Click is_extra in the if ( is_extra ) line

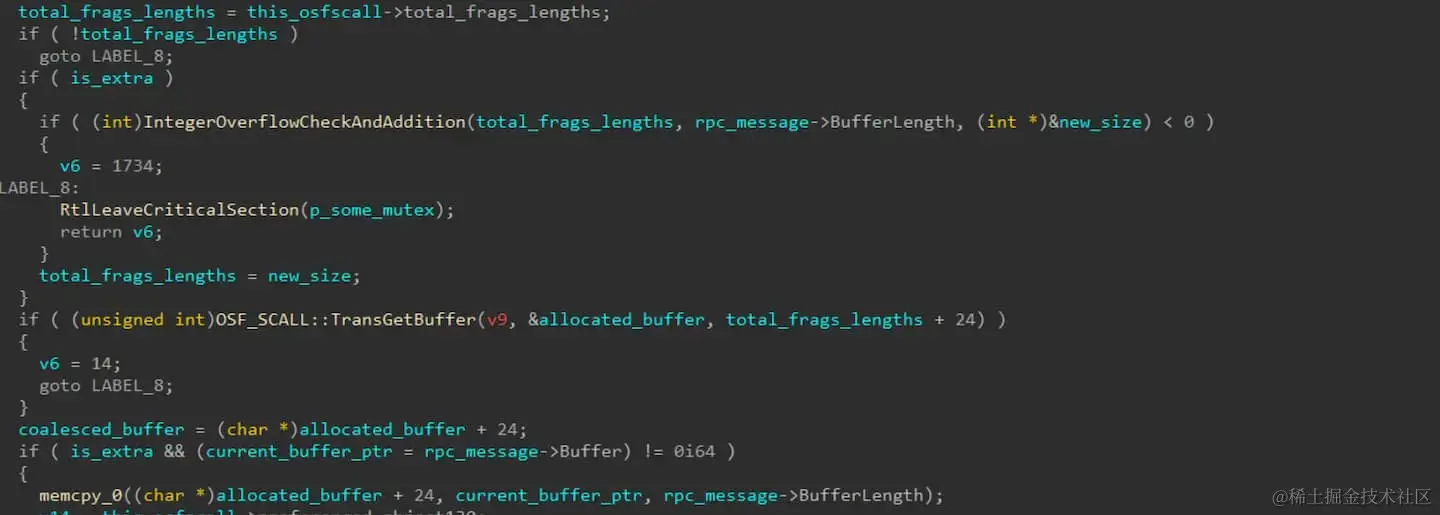click(x=112, y=78)
